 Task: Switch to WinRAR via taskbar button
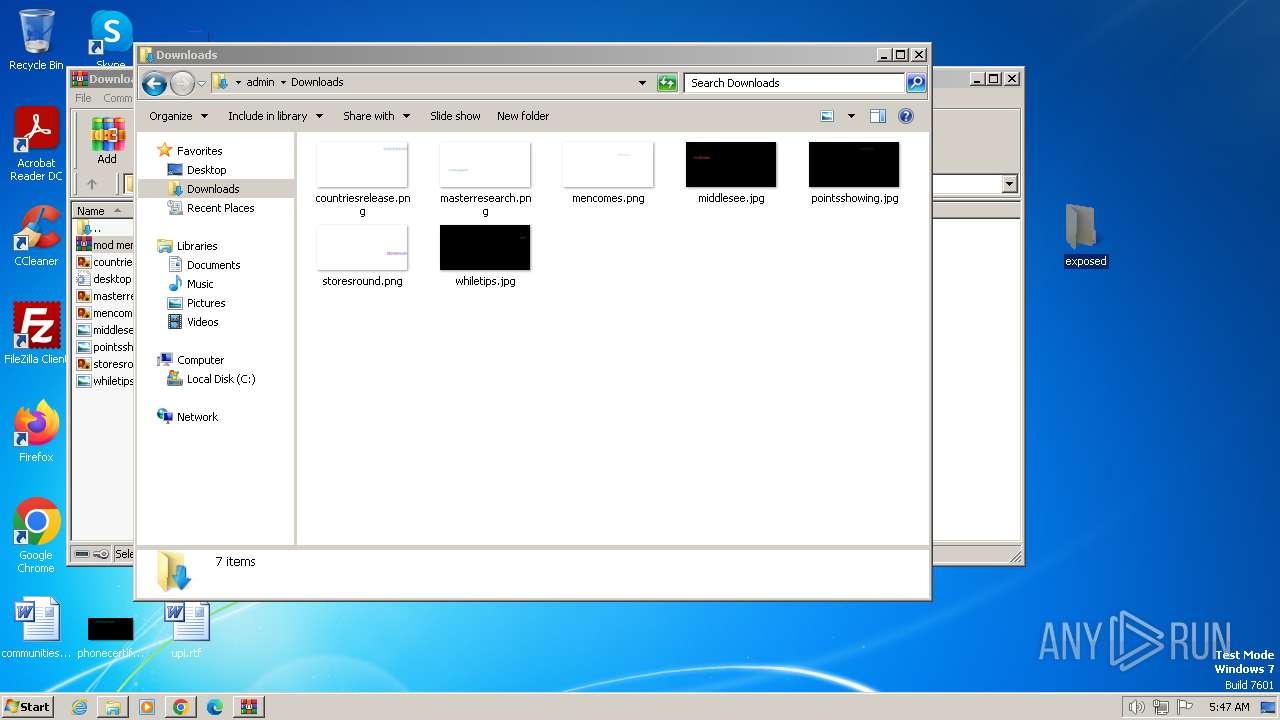click(249, 707)
